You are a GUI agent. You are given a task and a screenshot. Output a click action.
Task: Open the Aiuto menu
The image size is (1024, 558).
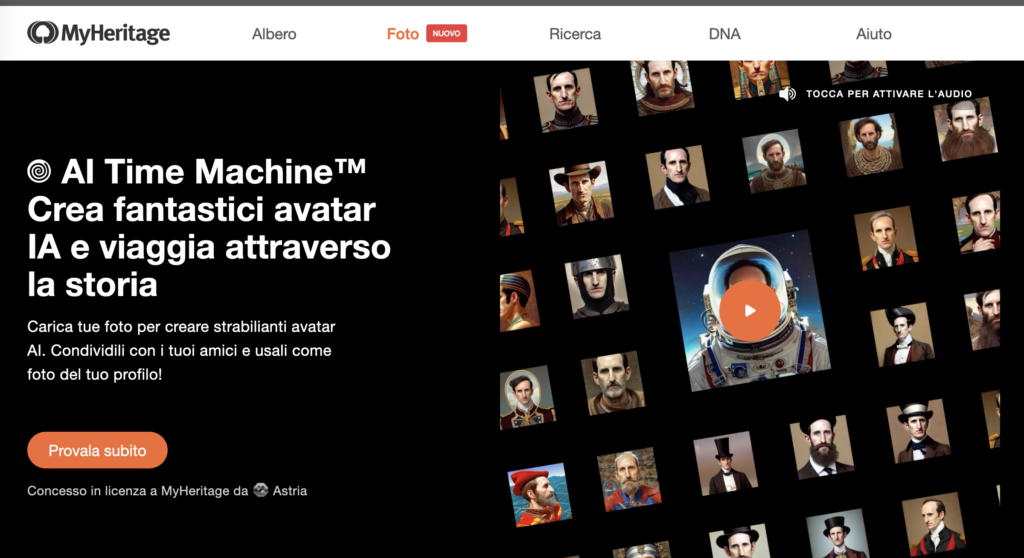[874, 34]
